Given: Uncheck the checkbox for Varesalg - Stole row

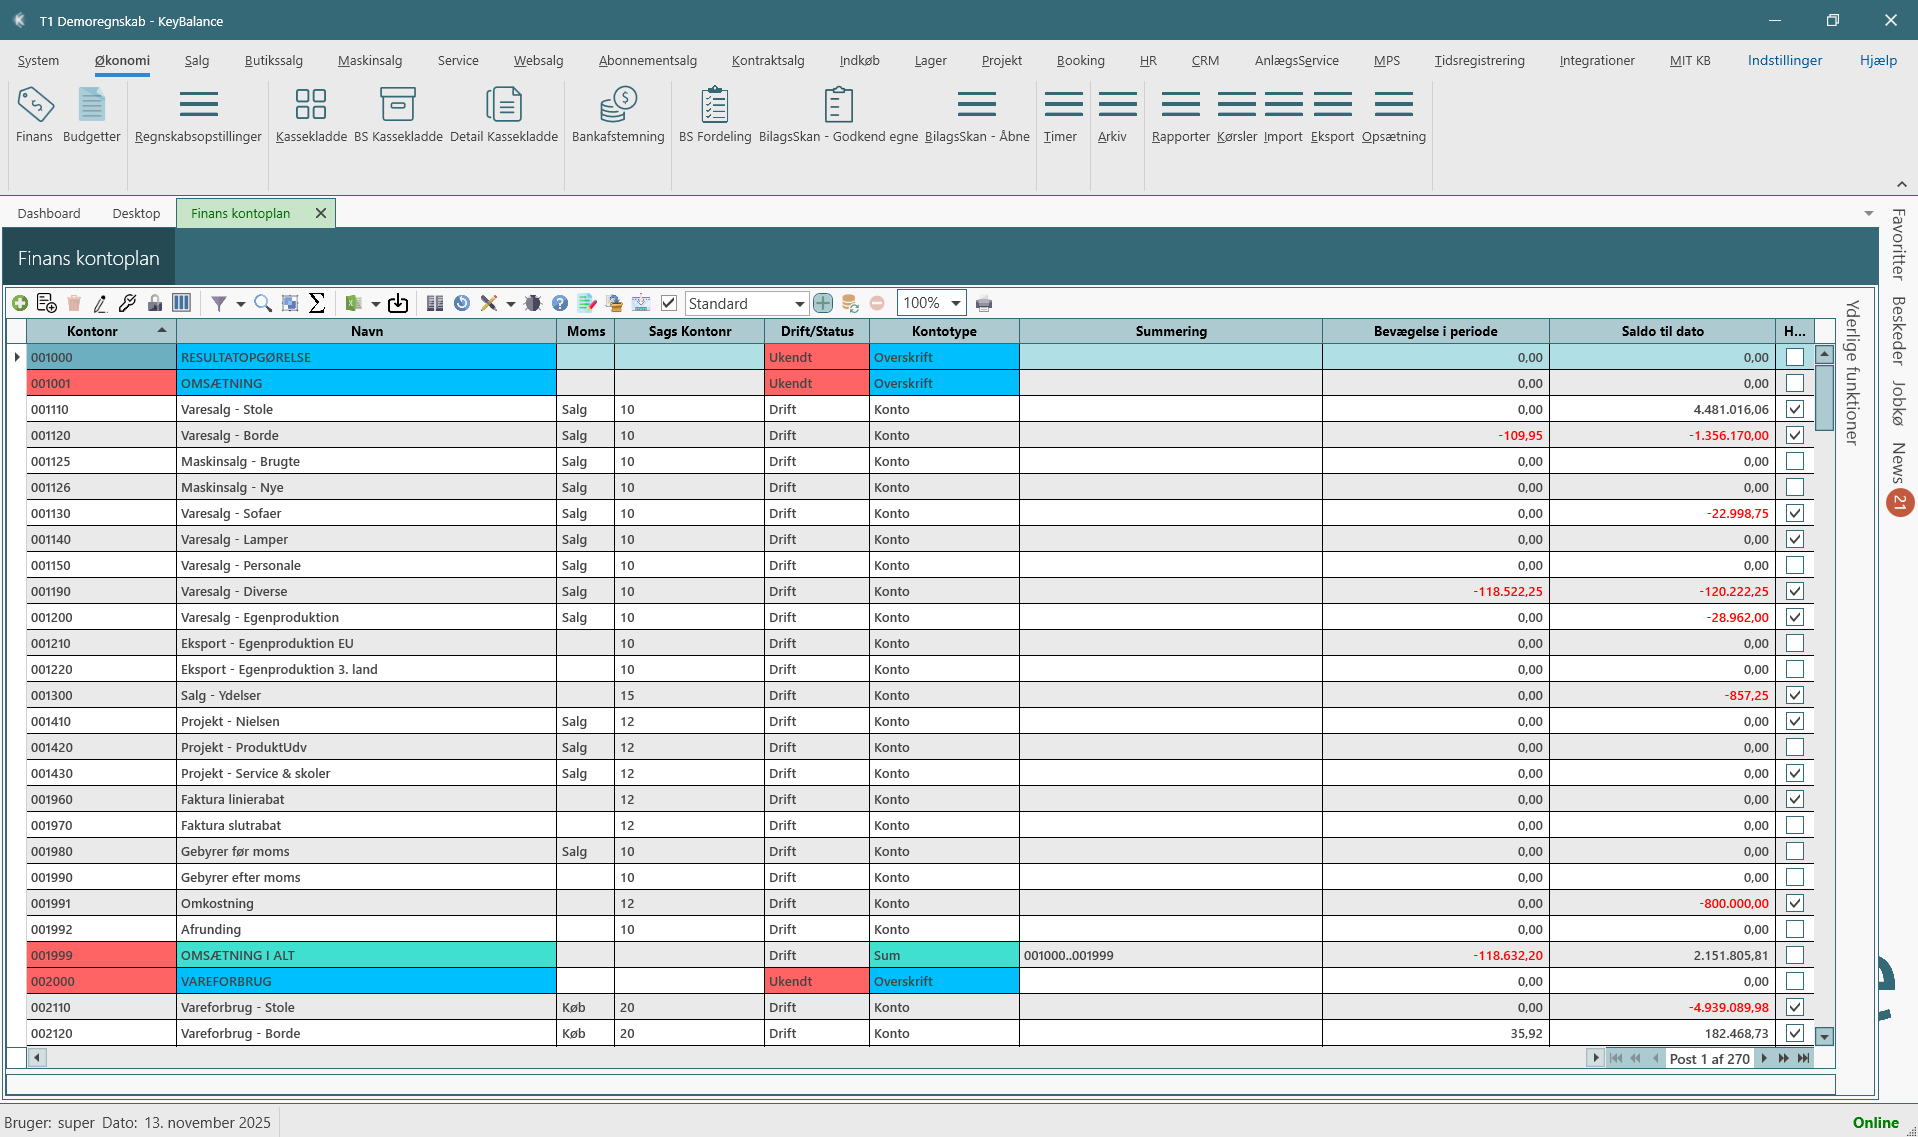Looking at the screenshot, I should pos(1795,409).
